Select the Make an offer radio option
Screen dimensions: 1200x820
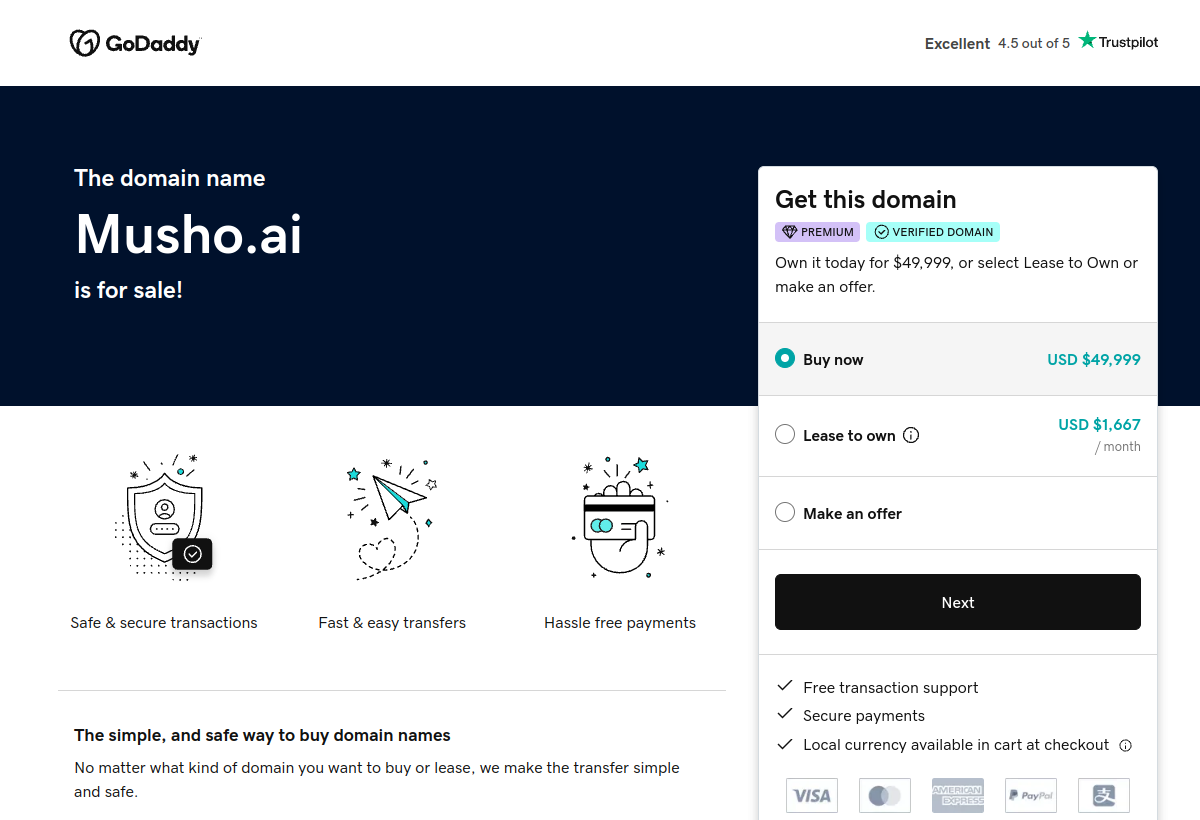(785, 513)
